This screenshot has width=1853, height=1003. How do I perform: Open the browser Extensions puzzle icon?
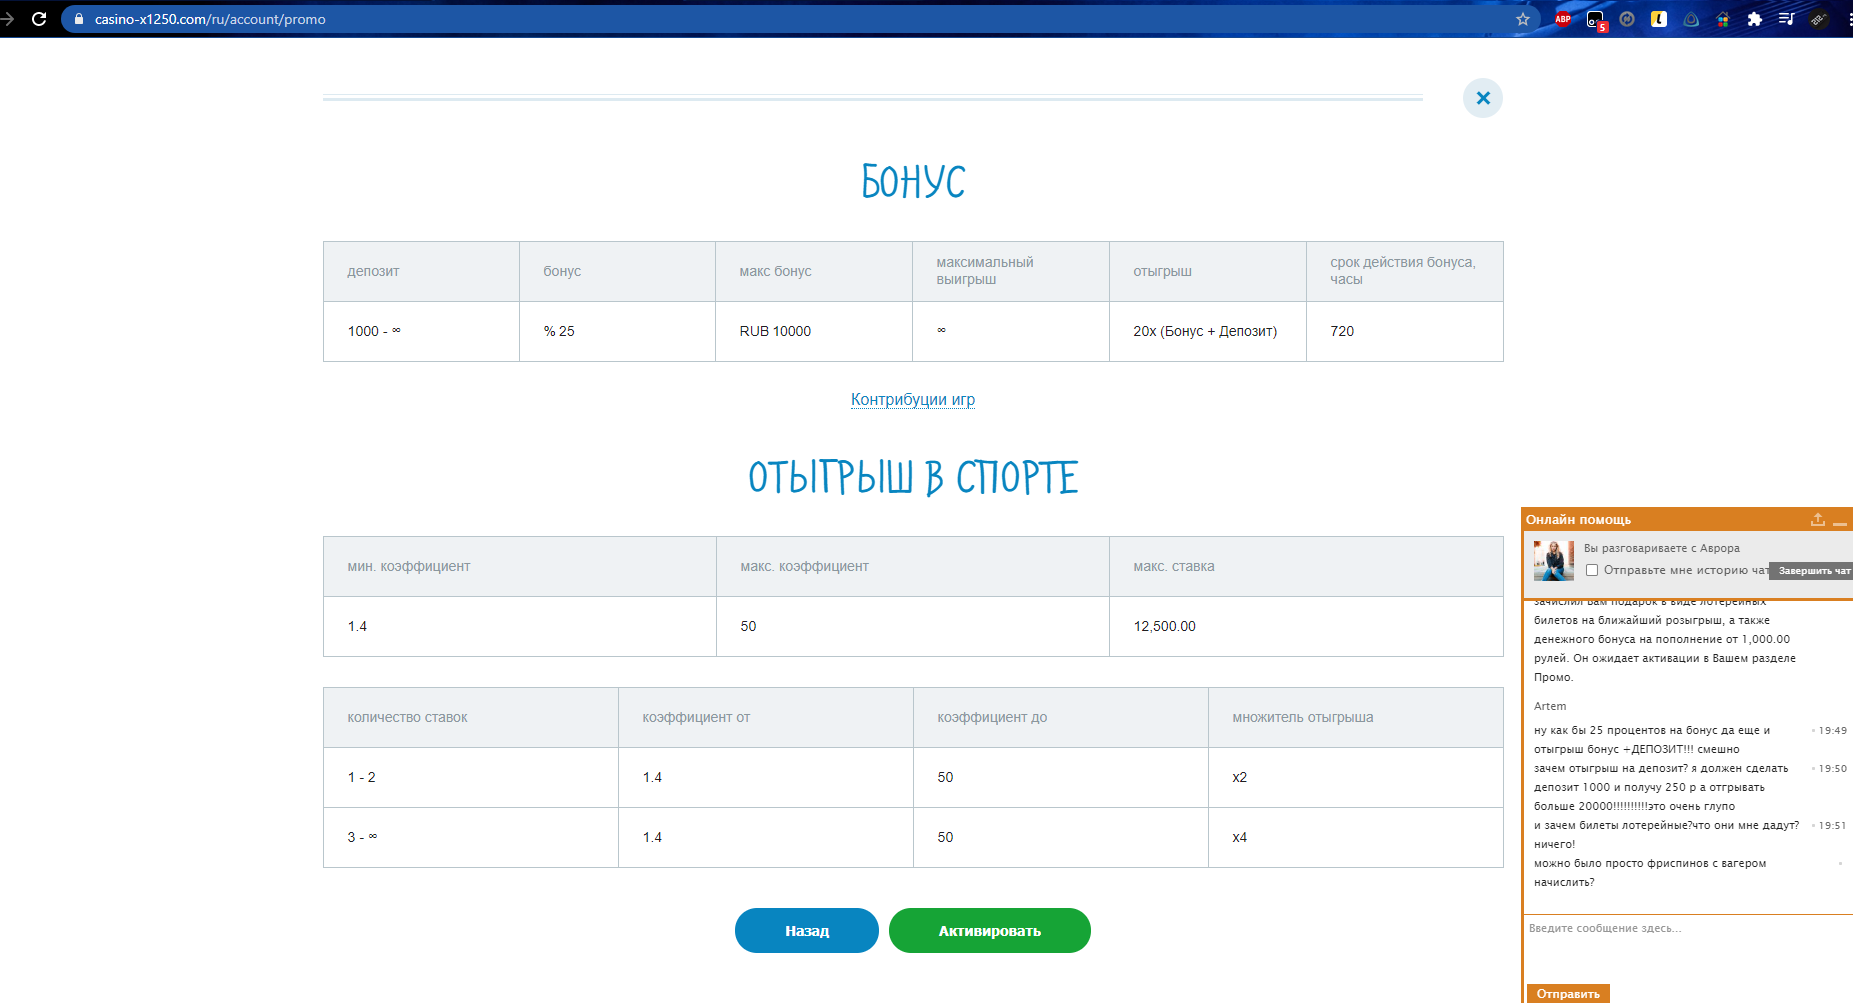point(1754,19)
